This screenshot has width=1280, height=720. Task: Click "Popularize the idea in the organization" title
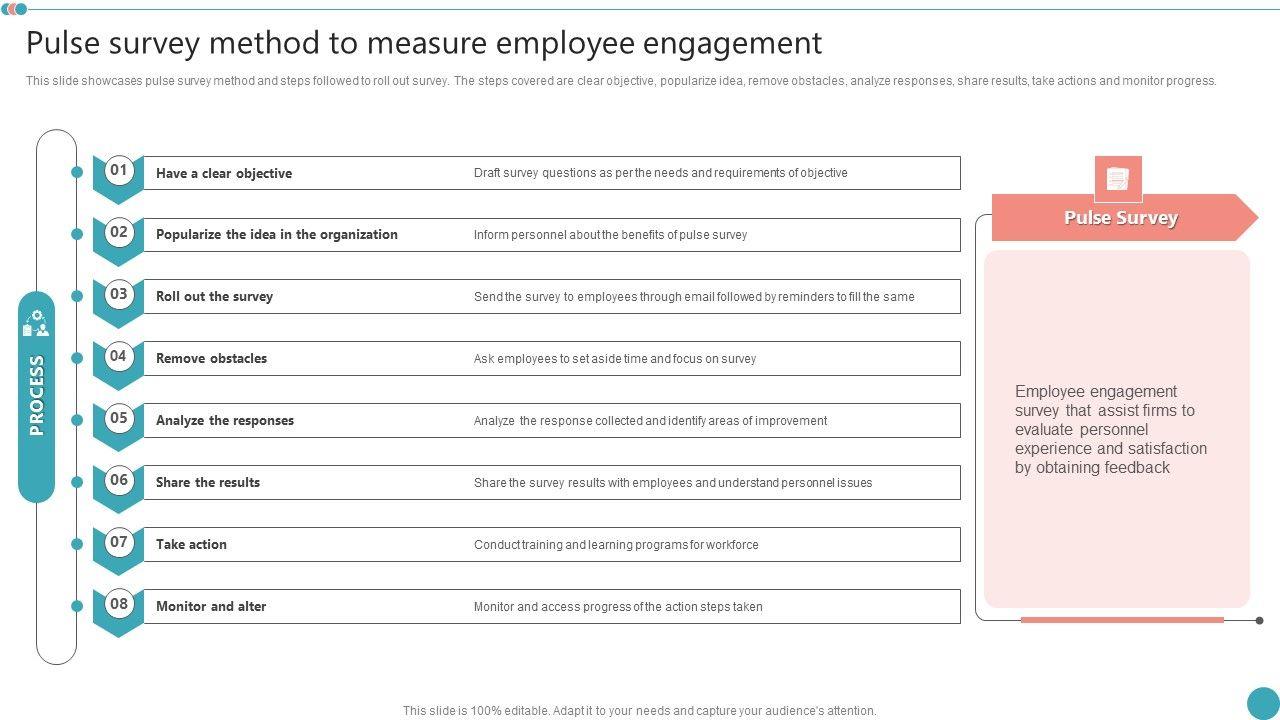click(x=277, y=235)
